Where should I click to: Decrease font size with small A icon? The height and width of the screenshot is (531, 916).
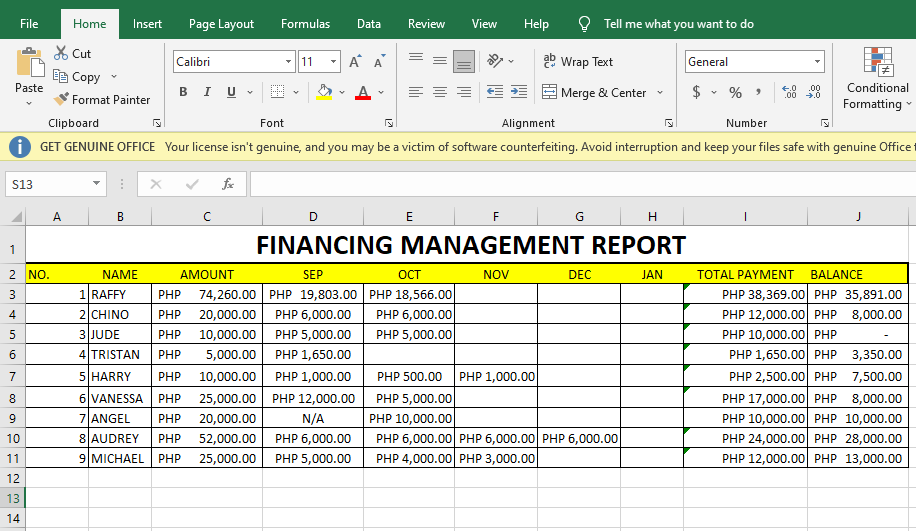pos(379,61)
